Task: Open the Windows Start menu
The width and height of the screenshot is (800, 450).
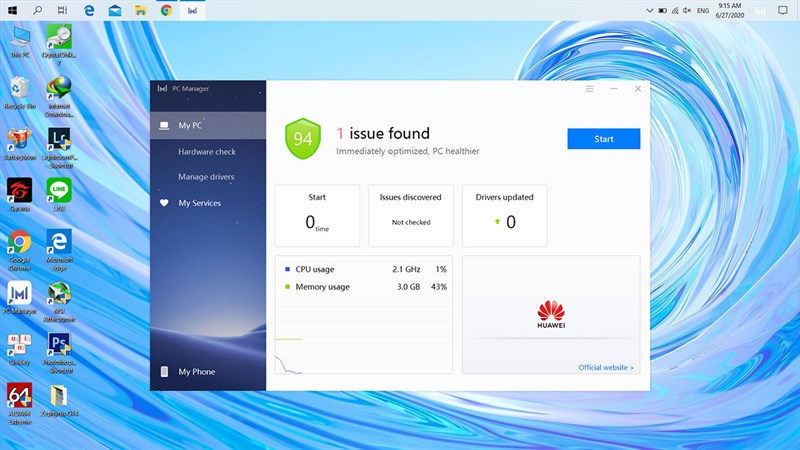Action: 13,10
